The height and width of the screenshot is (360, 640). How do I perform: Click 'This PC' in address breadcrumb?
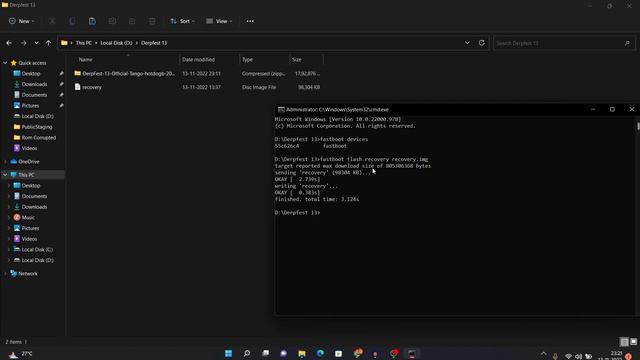tap(84, 43)
